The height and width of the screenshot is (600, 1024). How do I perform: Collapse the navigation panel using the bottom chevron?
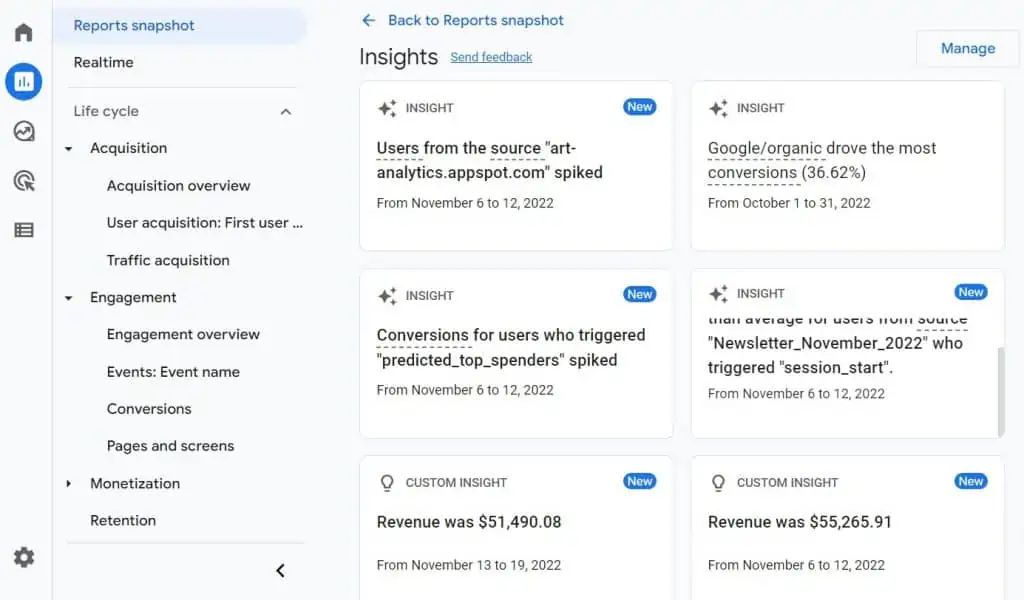tap(281, 570)
